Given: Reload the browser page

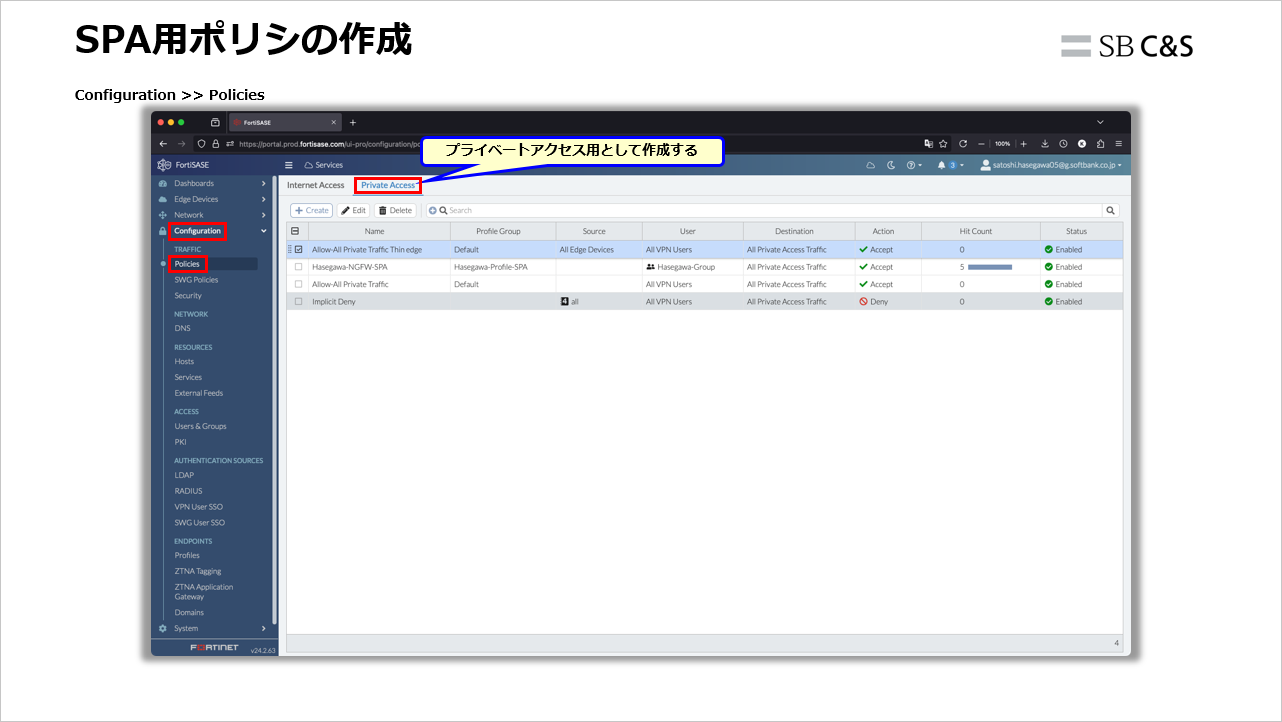Looking at the screenshot, I should pos(962,143).
